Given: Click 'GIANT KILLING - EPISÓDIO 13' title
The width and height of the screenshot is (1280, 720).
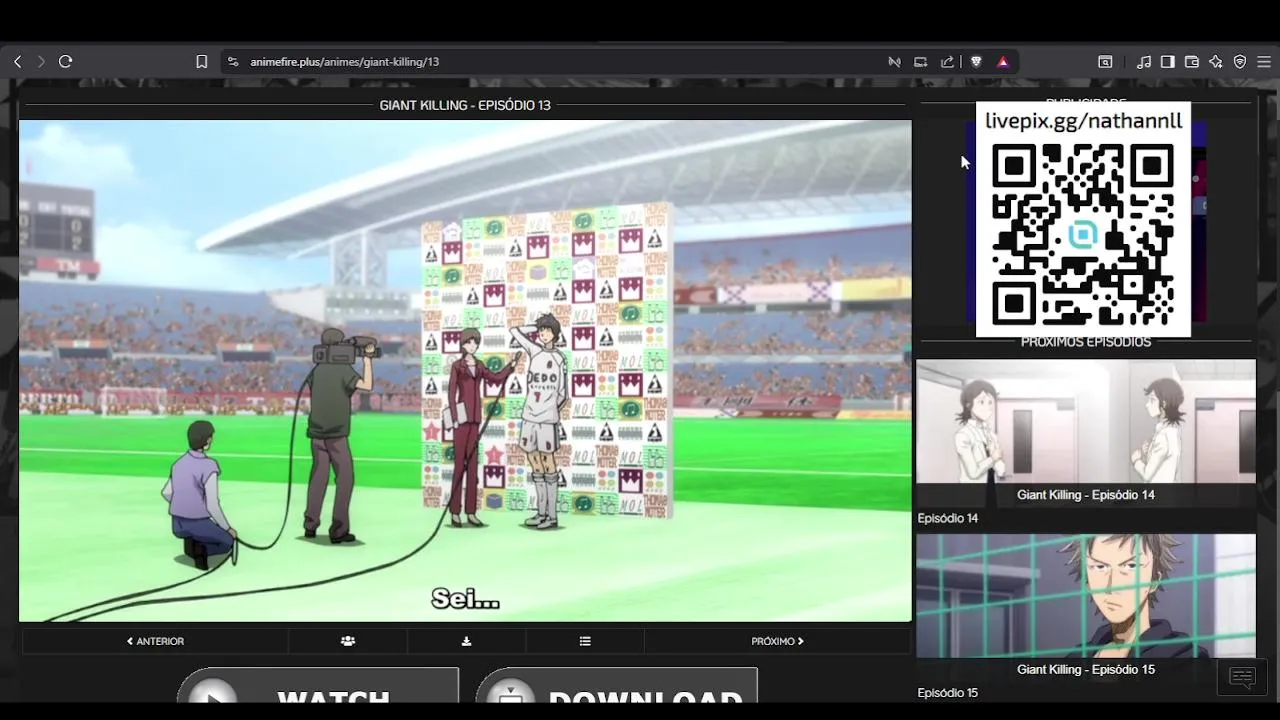Looking at the screenshot, I should (x=465, y=105).
